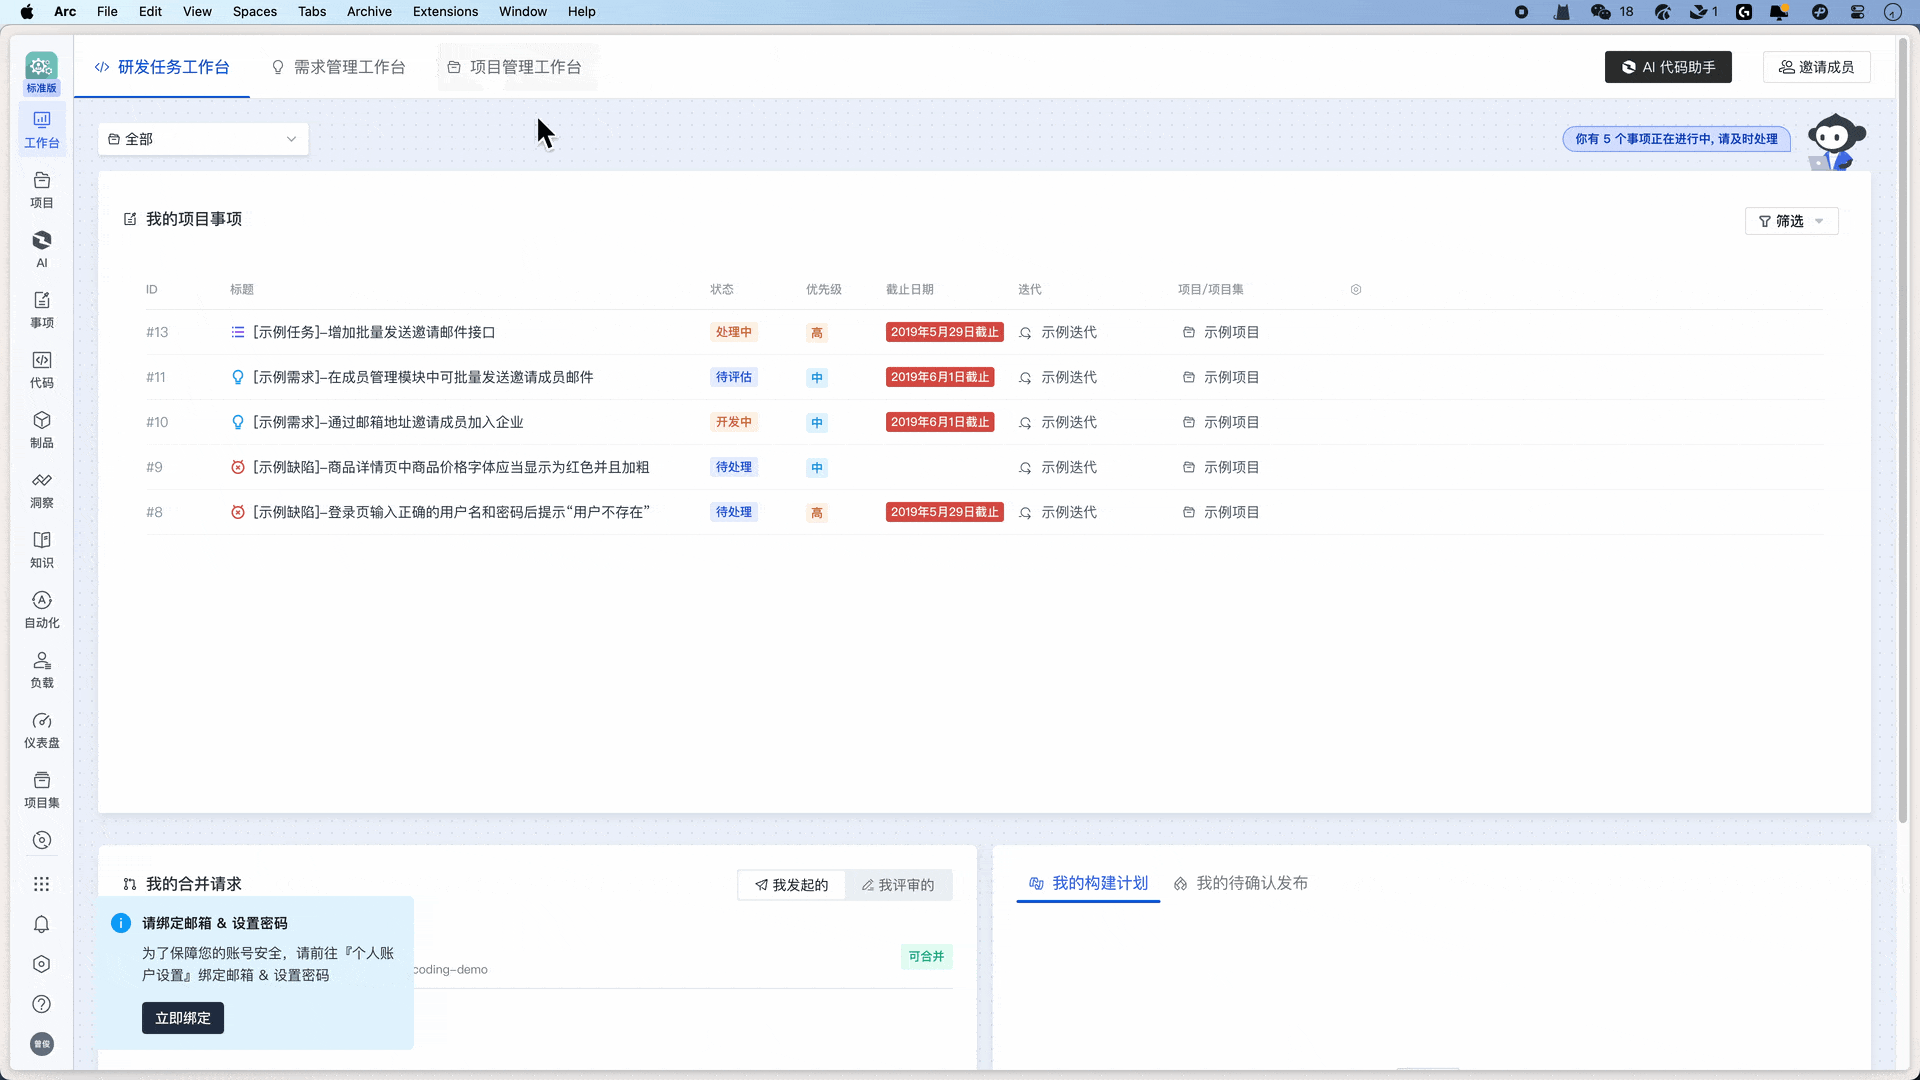Viewport: 1920px width, 1080px height.
Task: Open the 代码 (Code) sidebar icon
Action: (41, 369)
